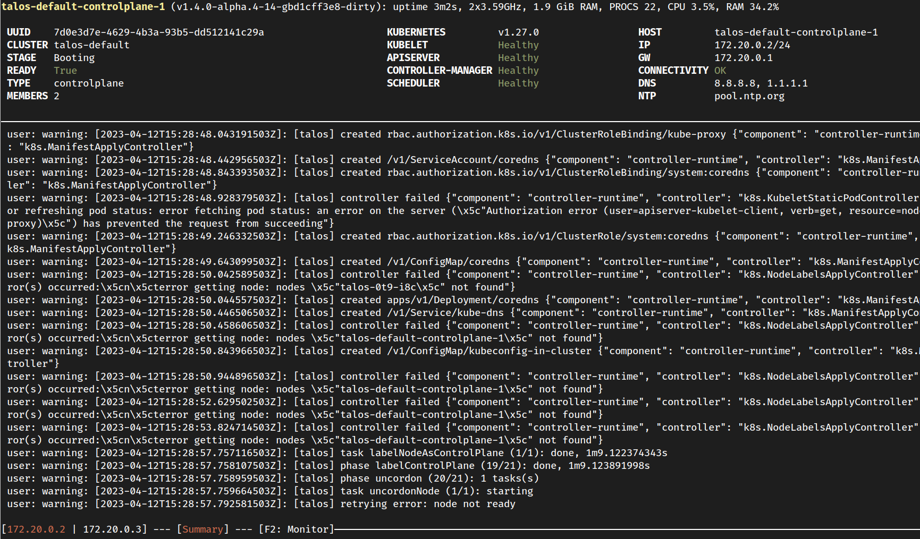This screenshot has width=920, height=539.
Task: Click log line created ClusterRole/system:coredns
Action: [463, 242]
